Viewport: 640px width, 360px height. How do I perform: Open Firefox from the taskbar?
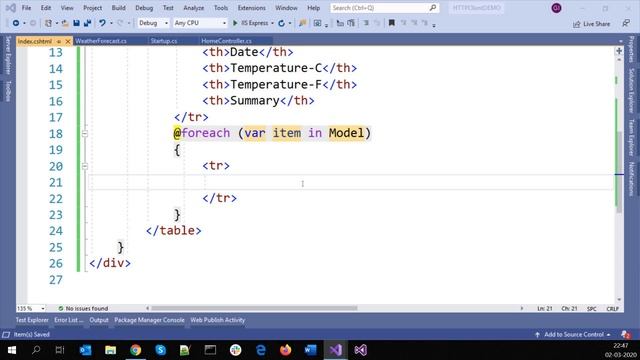285,350
